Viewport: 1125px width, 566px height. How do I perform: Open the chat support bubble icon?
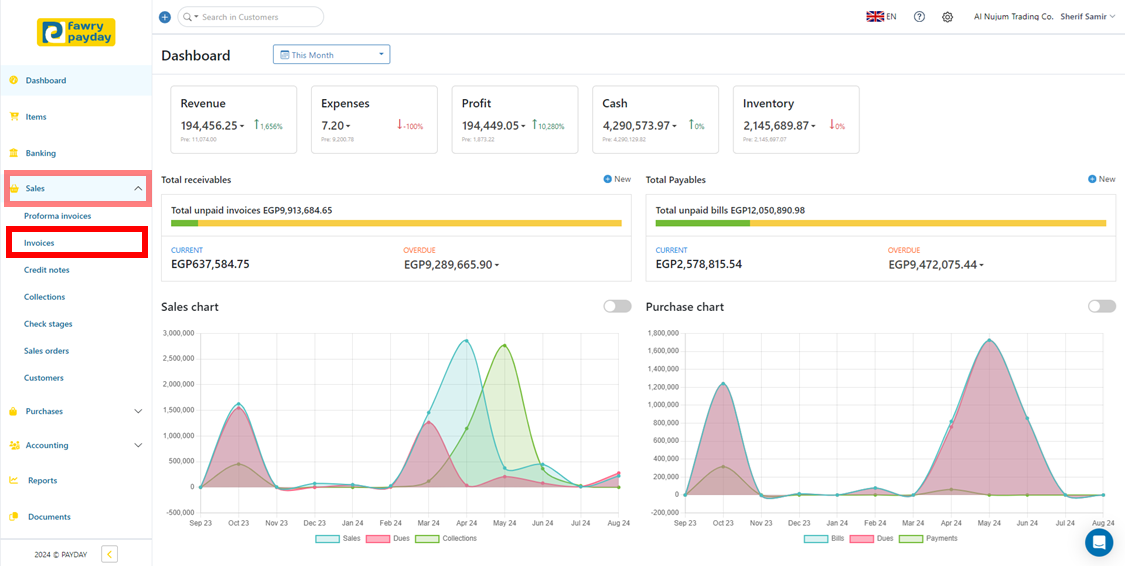(1098, 542)
